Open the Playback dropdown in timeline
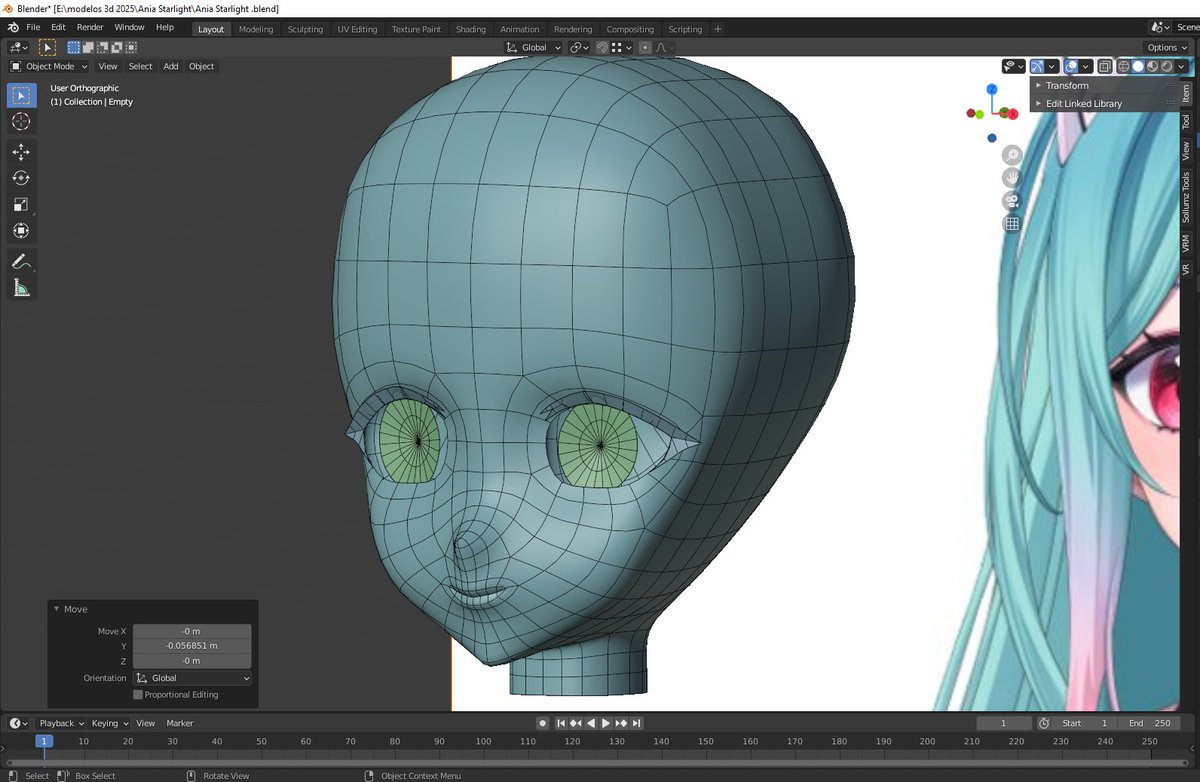Image resolution: width=1200 pixels, height=782 pixels. tap(61, 723)
